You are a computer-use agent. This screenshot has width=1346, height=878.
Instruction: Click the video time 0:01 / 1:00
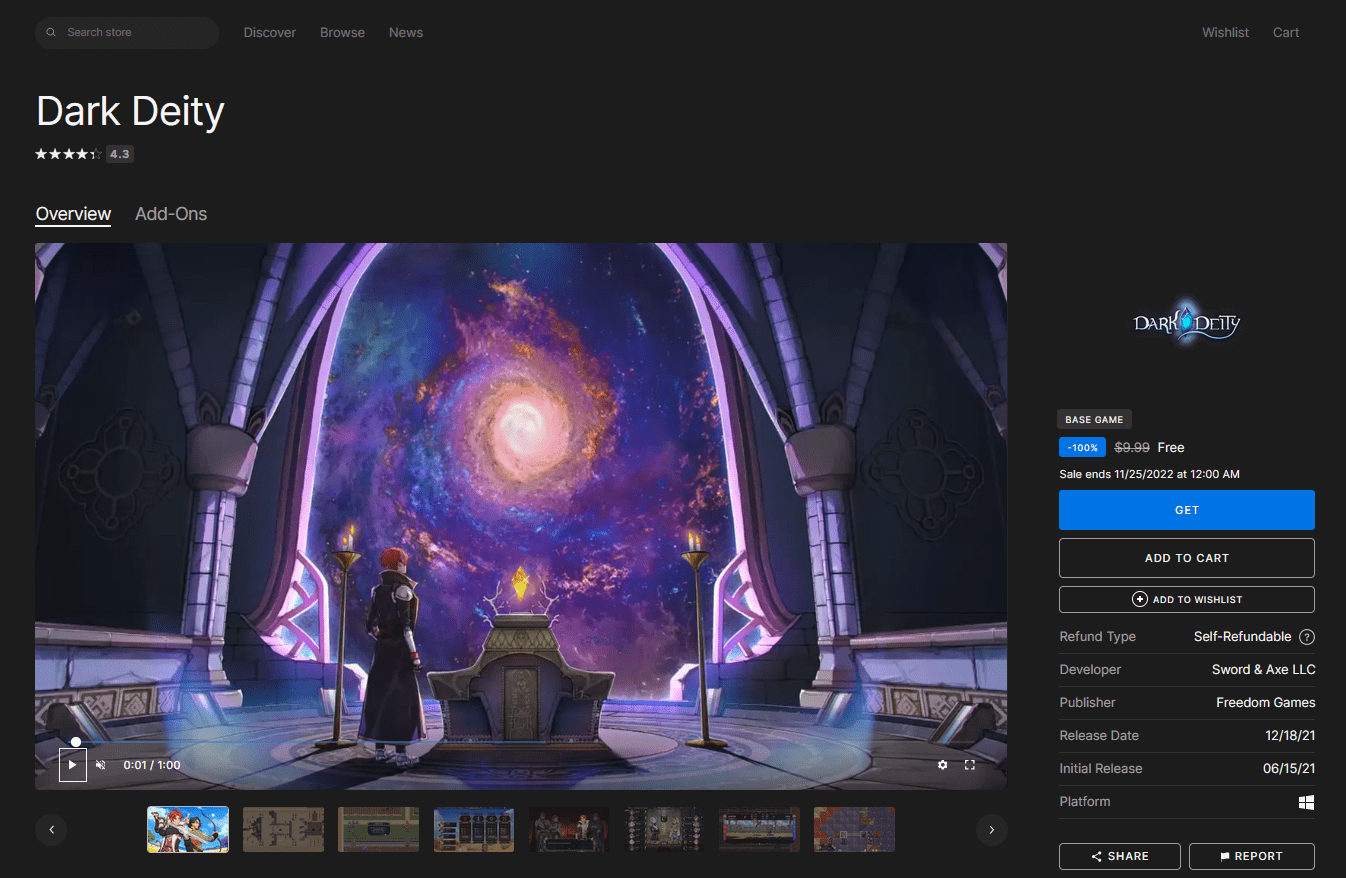coord(152,765)
